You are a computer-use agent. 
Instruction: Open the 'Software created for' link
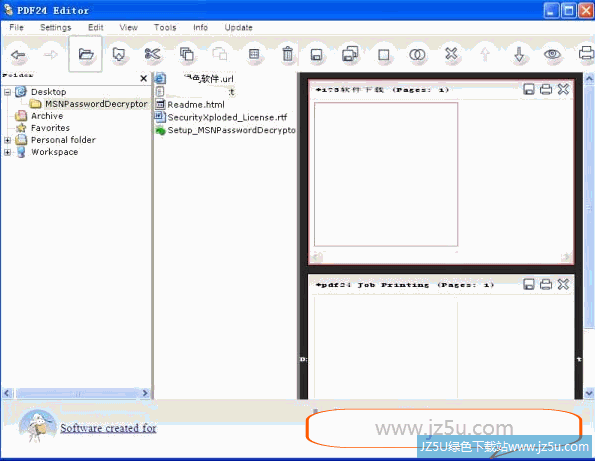(108, 428)
